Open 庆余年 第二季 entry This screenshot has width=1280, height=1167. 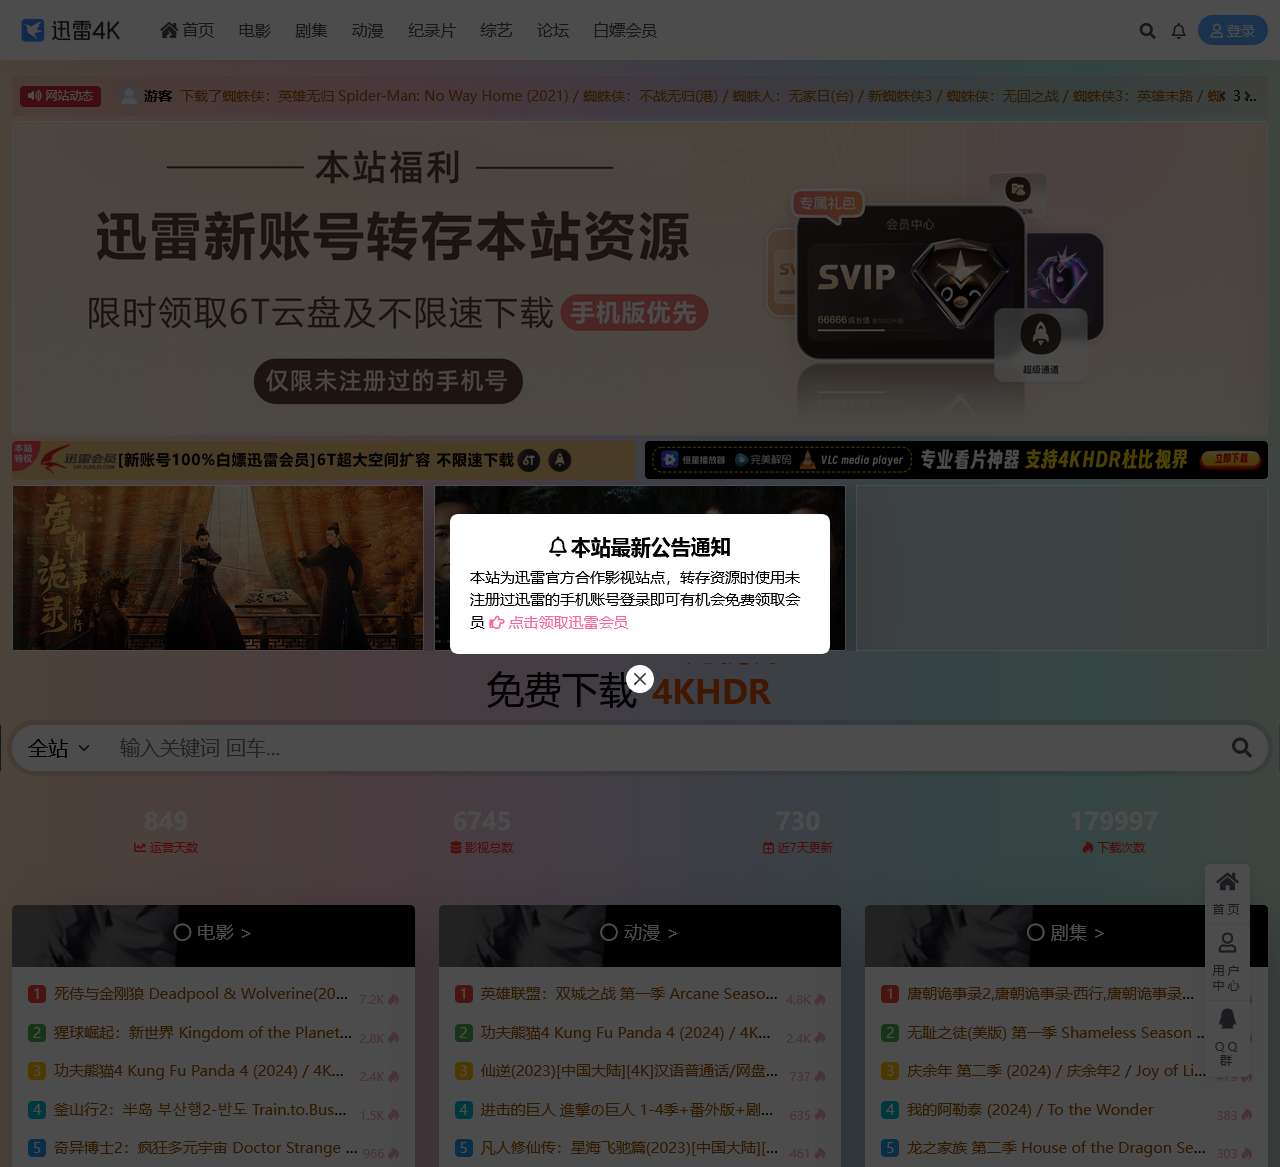click(x=1056, y=1071)
